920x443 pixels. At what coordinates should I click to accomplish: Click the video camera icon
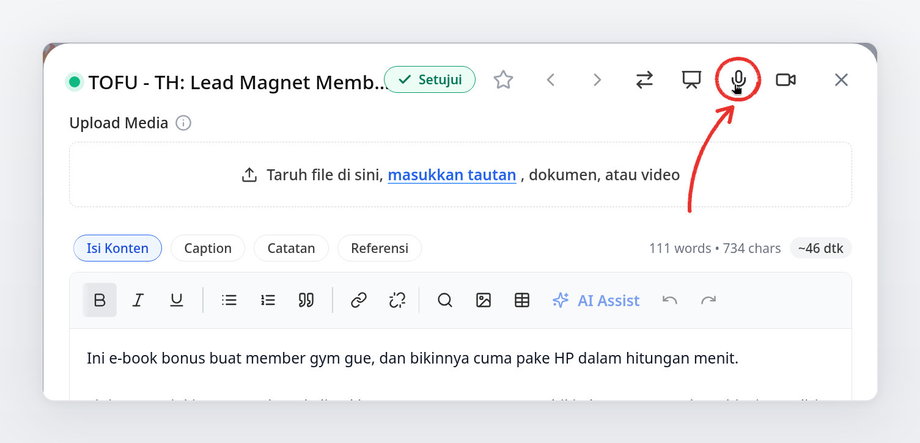coord(786,80)
